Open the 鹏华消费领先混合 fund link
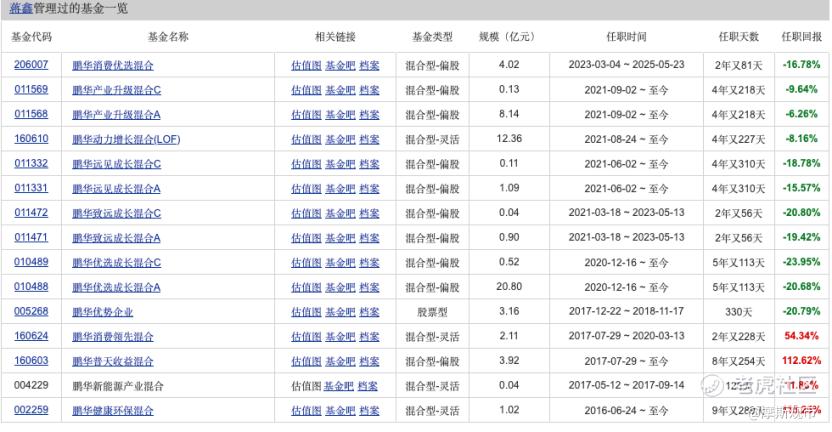Screen dimensions: 832x432 pyautogui.click(x=112, y=336)
